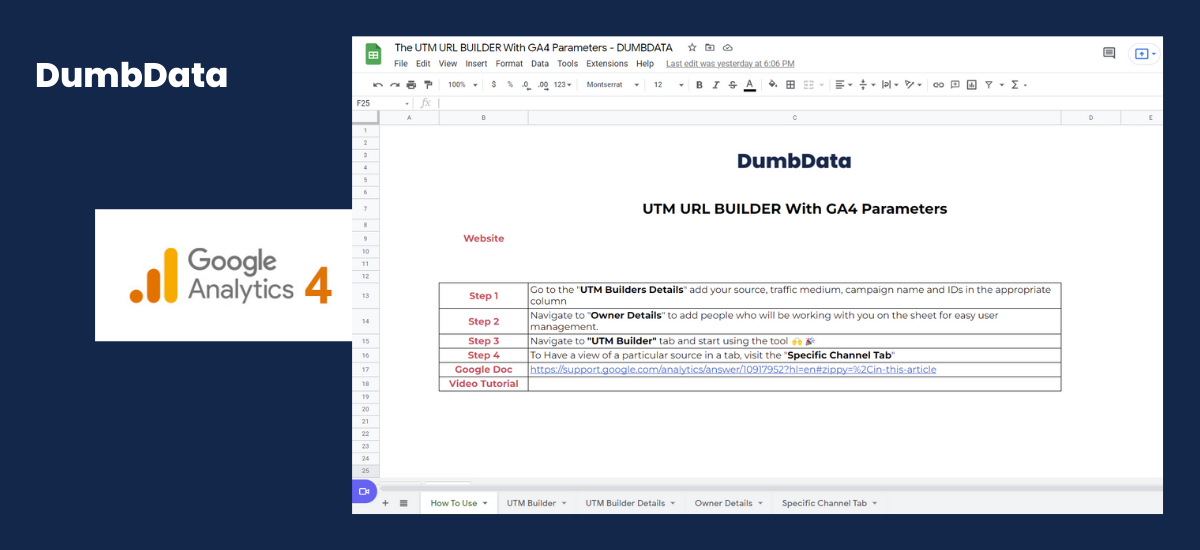The image size is (1200, 550).
Task: Click the purple Meet camera icon
Action: point(364,491)
